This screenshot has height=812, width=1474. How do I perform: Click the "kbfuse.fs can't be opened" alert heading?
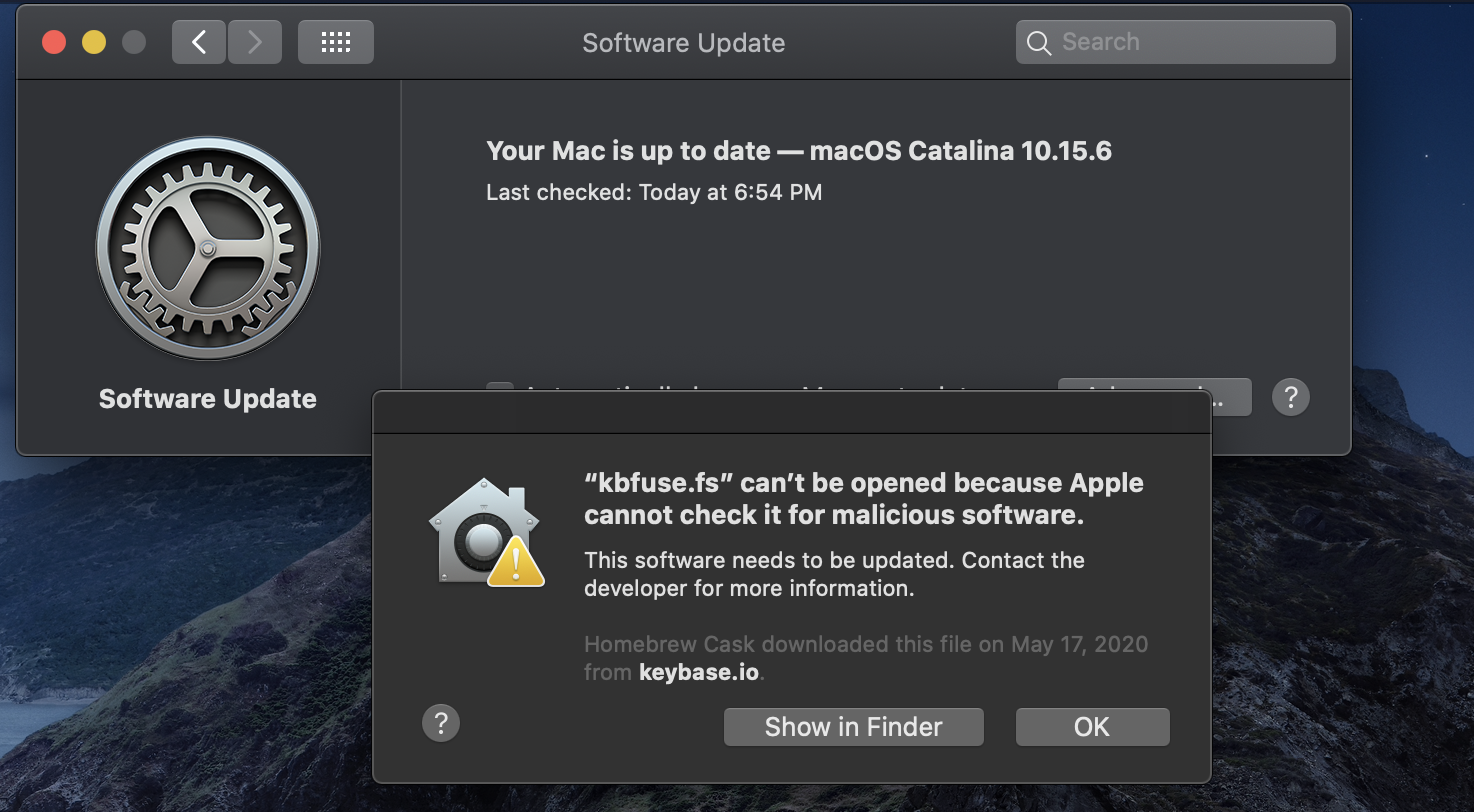click(x=864, y=498)
